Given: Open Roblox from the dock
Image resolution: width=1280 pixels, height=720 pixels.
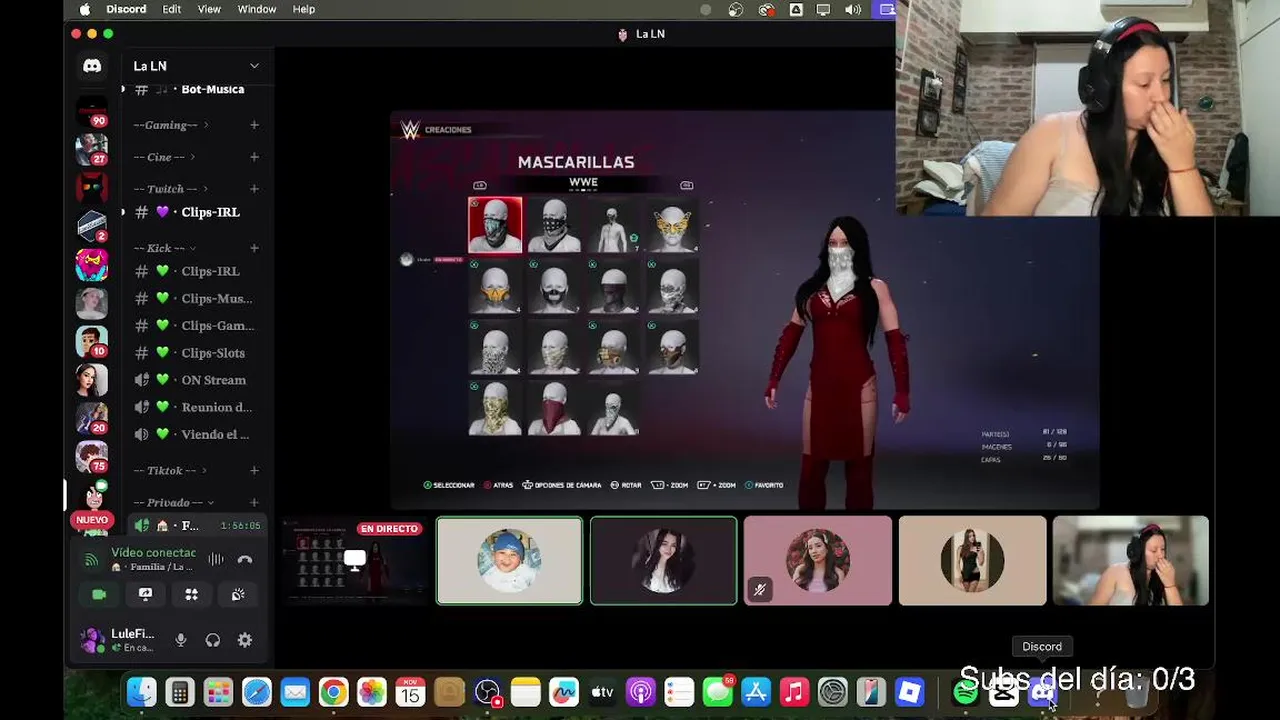Looking at the screenshot, I should (909, 692).
